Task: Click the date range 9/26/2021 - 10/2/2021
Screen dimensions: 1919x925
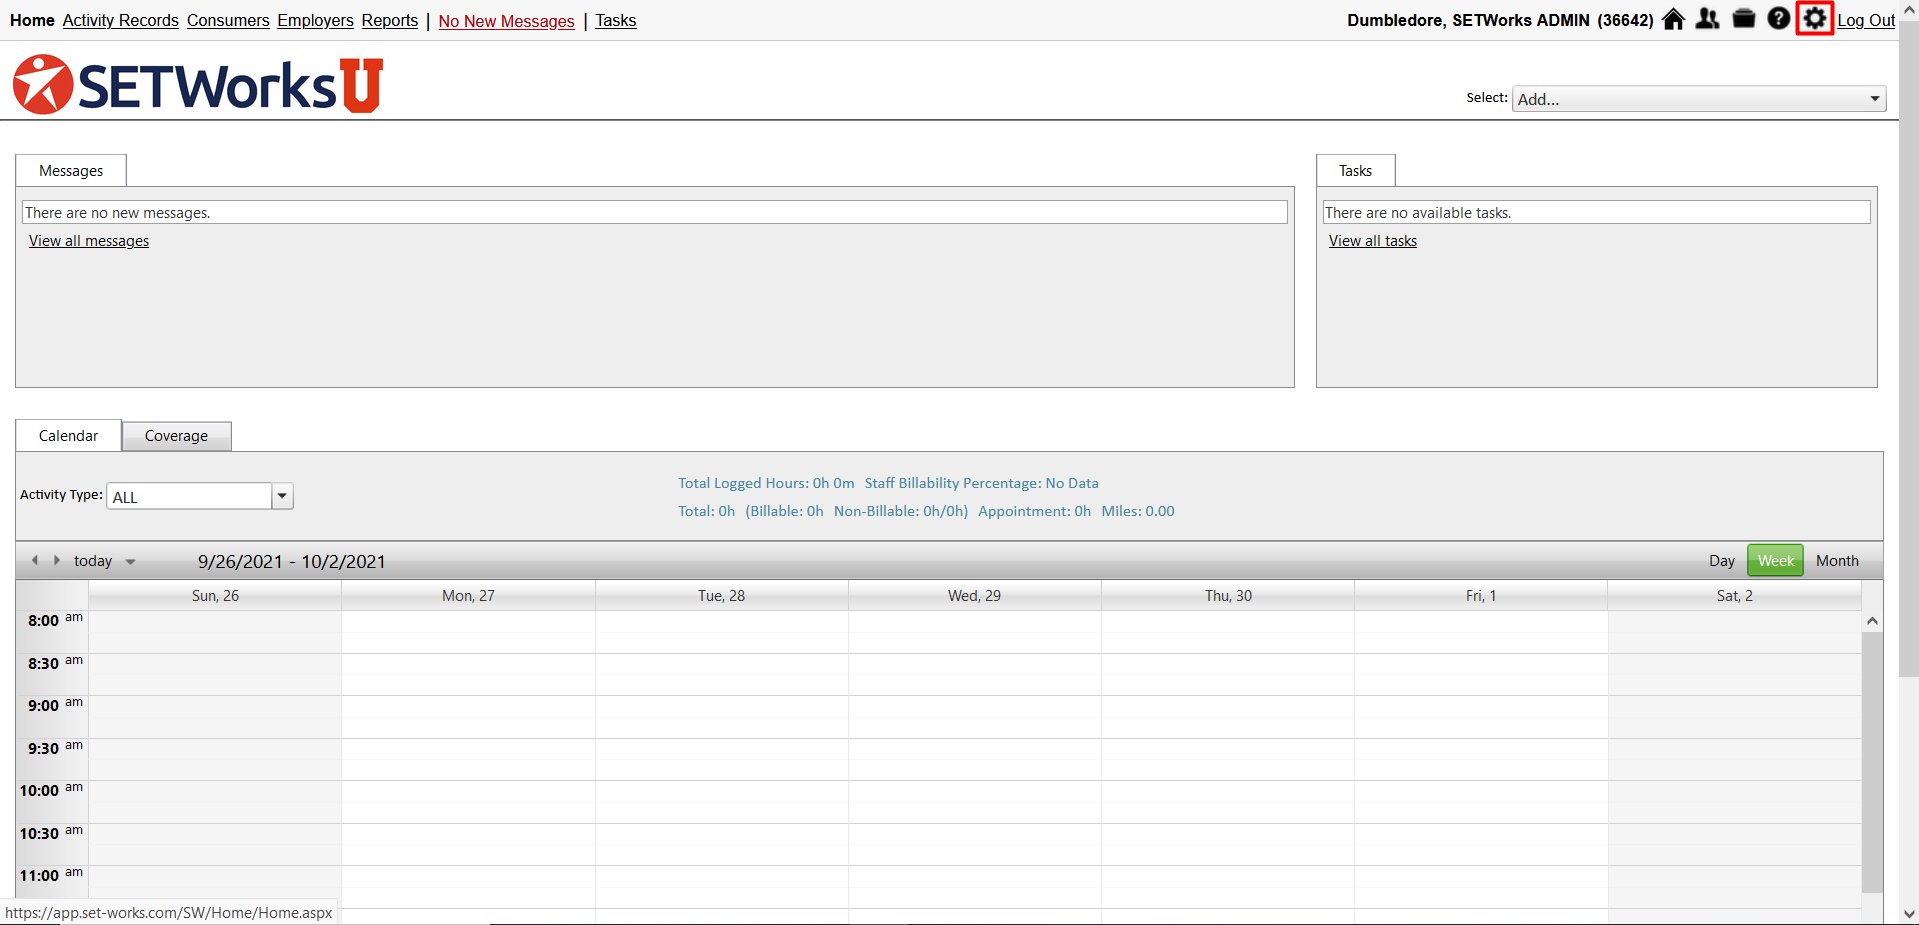Action: [x=292, y=562]
